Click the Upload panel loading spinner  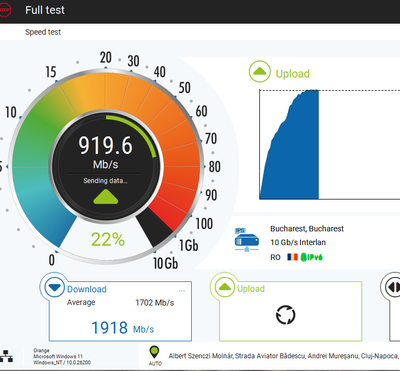pyautogui.click(x=286, y=315)
